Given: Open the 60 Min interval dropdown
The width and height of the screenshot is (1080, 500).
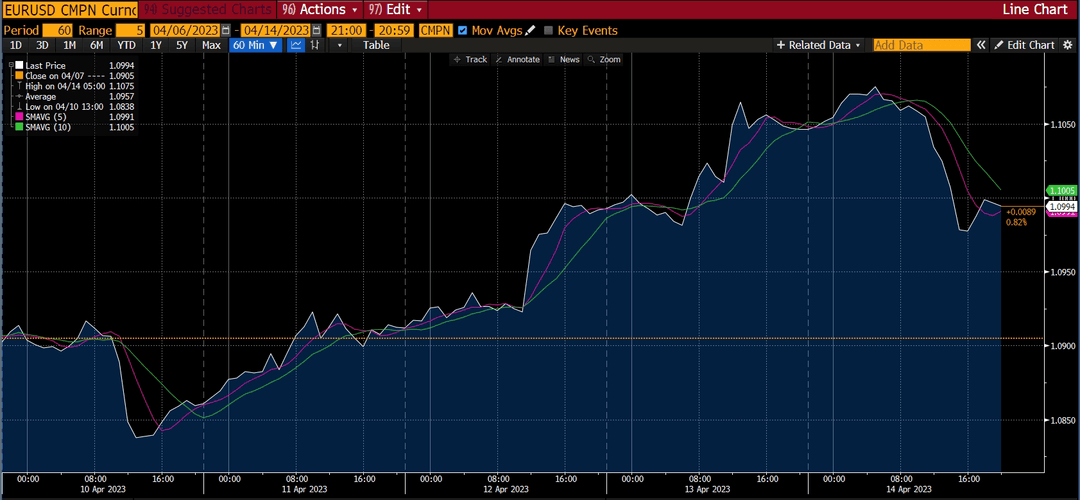Looking at the screenshot, I should (256, 45).
